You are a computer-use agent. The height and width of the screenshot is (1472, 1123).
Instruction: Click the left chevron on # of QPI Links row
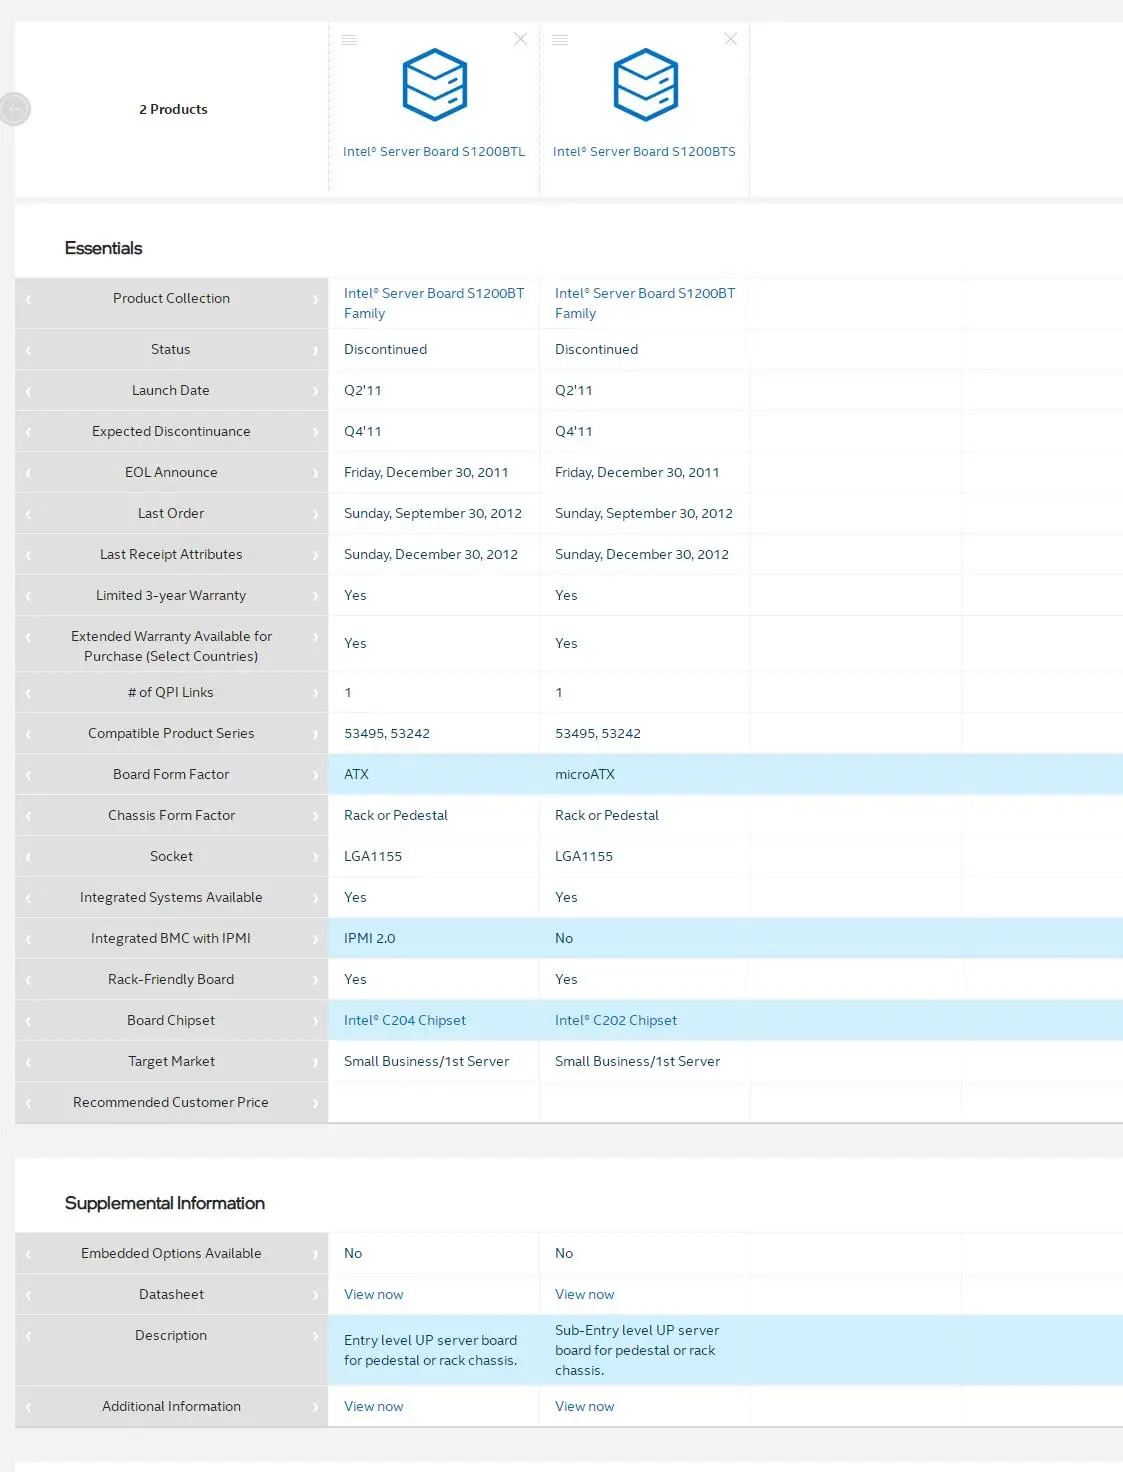(28, 693)
